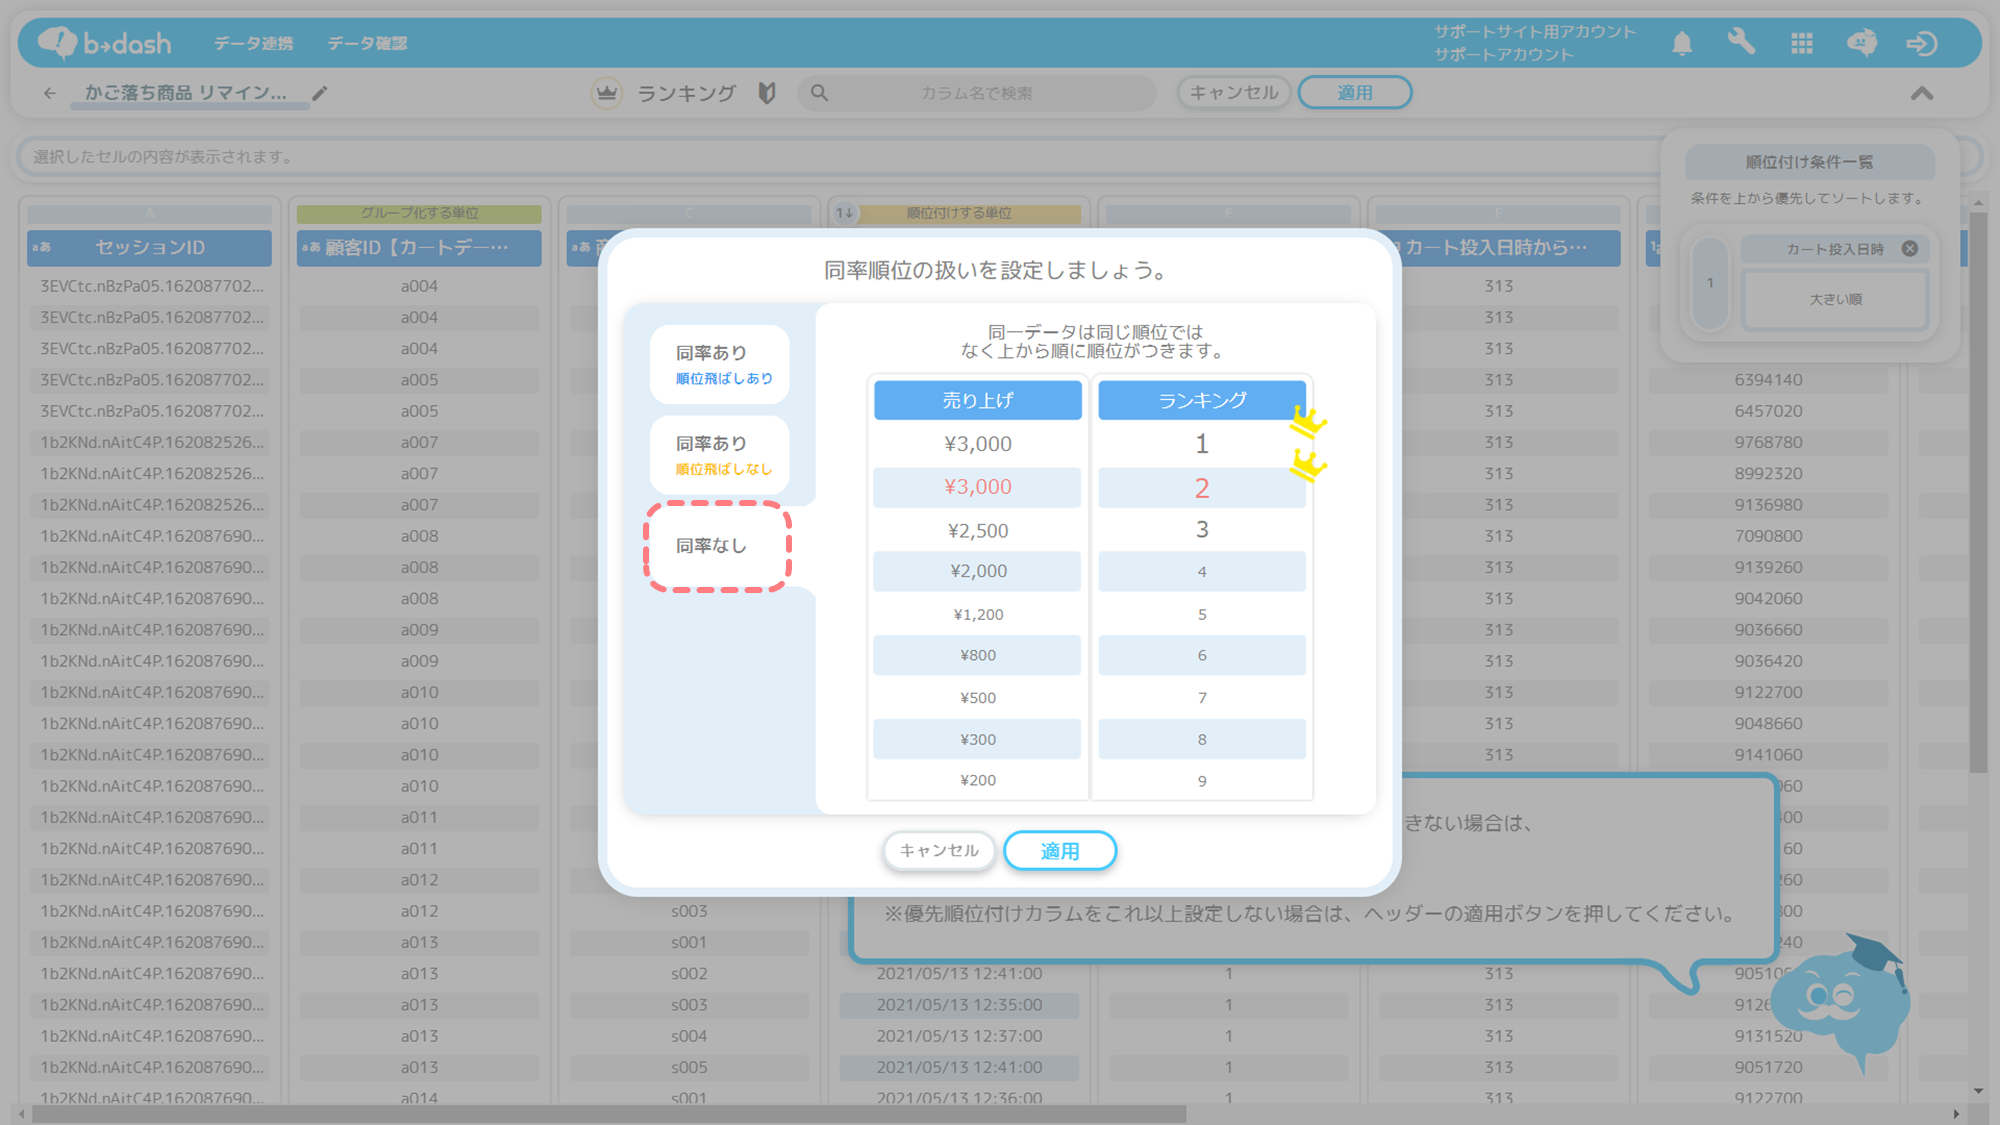
Task: Click the 大きい順 sort direction box
Action: 1835,299
